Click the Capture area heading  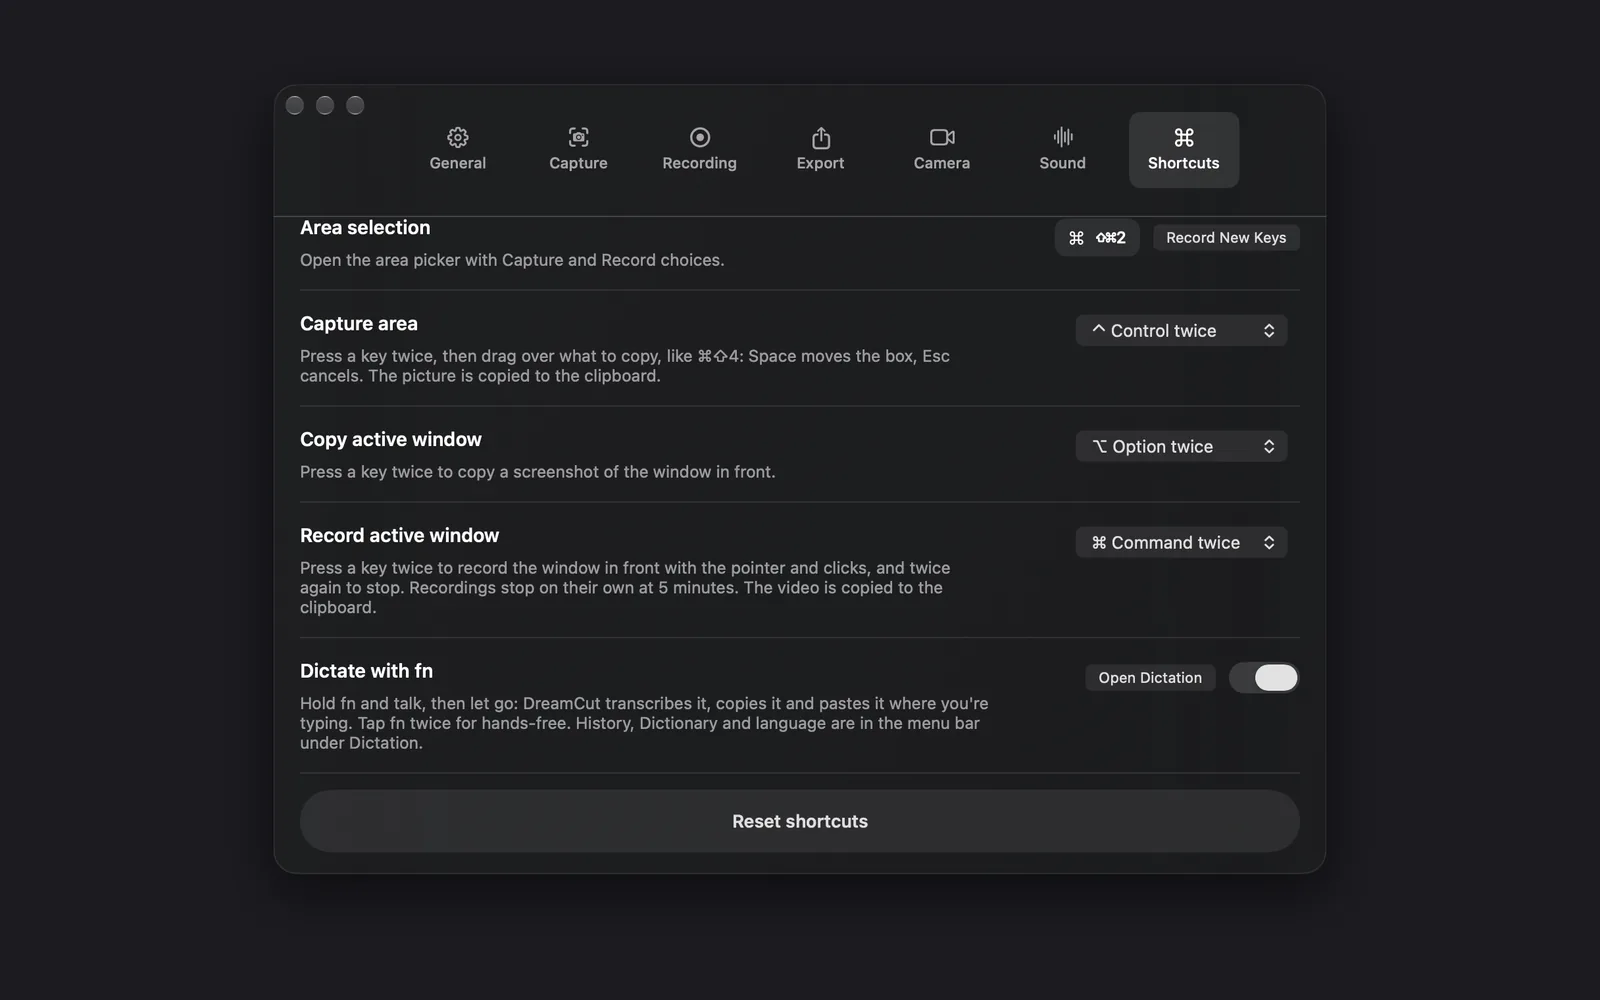[359, 323]
